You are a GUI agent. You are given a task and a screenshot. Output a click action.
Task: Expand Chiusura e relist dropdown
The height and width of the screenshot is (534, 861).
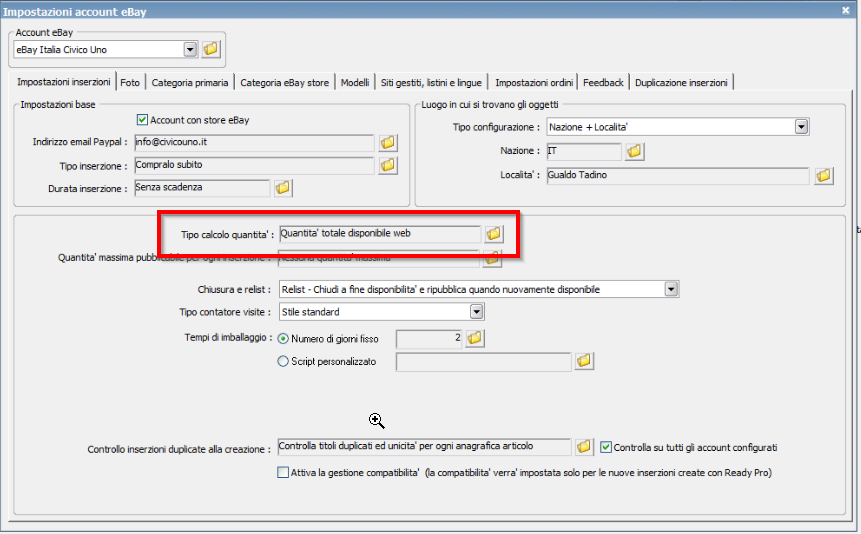click(x=671, y=289)
